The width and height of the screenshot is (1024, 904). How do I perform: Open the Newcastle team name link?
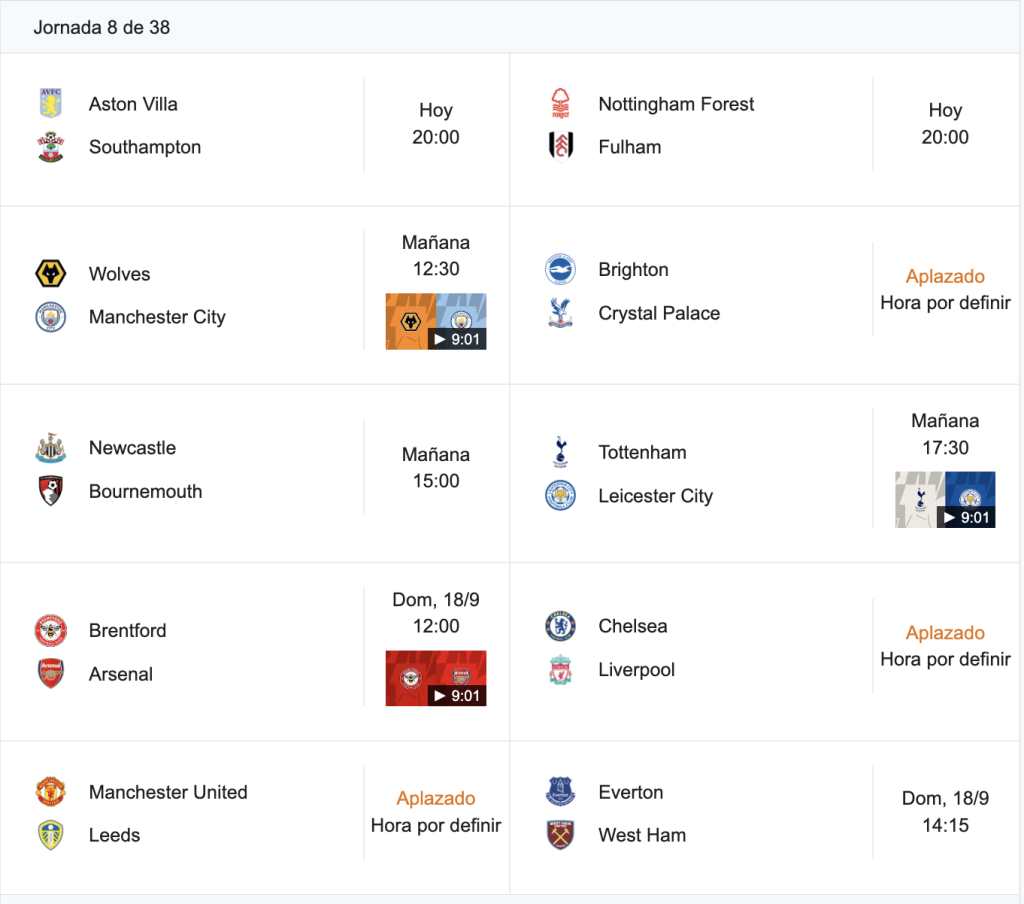(x=133, y=447)
